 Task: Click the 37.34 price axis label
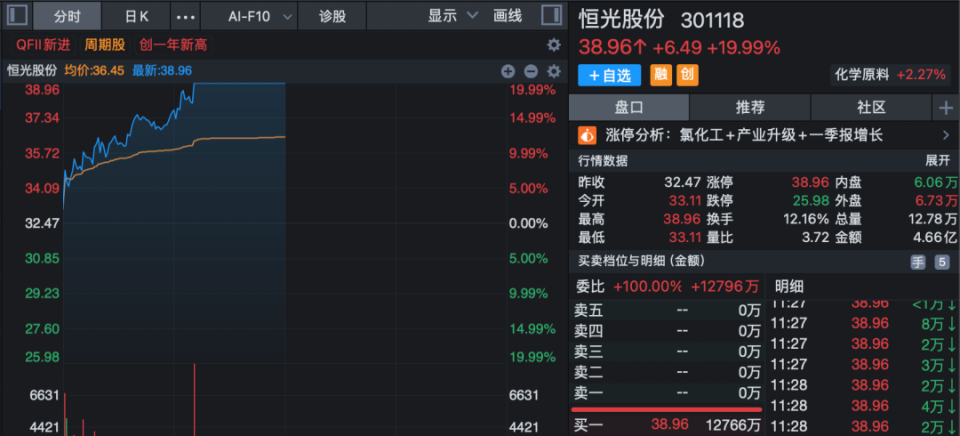pos(42,117)
